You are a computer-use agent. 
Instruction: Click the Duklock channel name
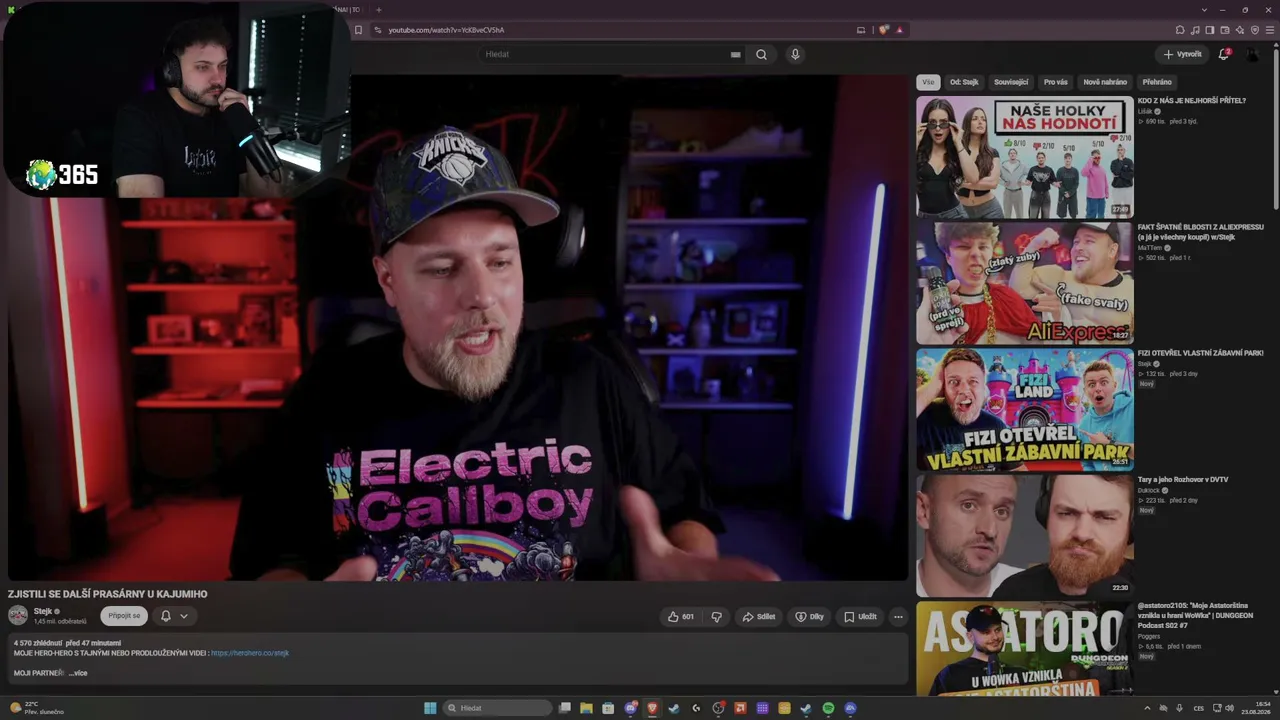pyautogui.click(x=1151, y=490)
